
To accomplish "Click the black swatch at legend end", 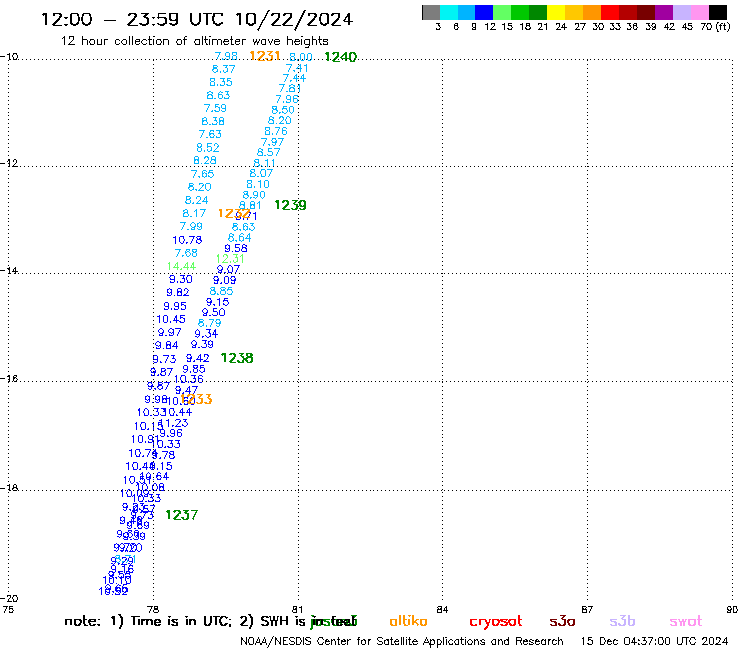I will (718, 12).
